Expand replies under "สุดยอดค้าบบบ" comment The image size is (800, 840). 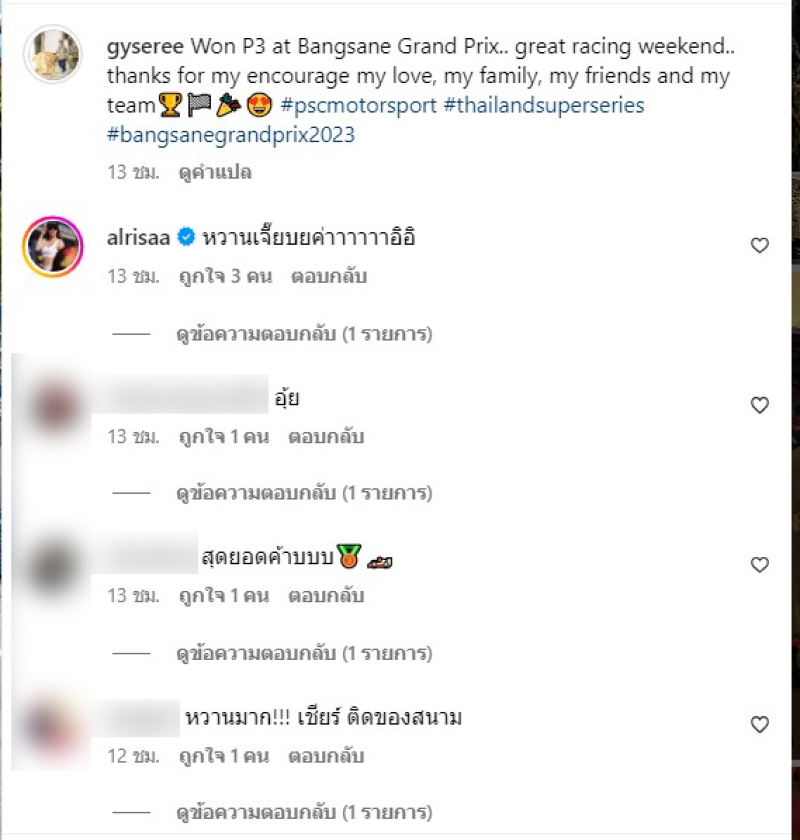(x=304, y=653)
